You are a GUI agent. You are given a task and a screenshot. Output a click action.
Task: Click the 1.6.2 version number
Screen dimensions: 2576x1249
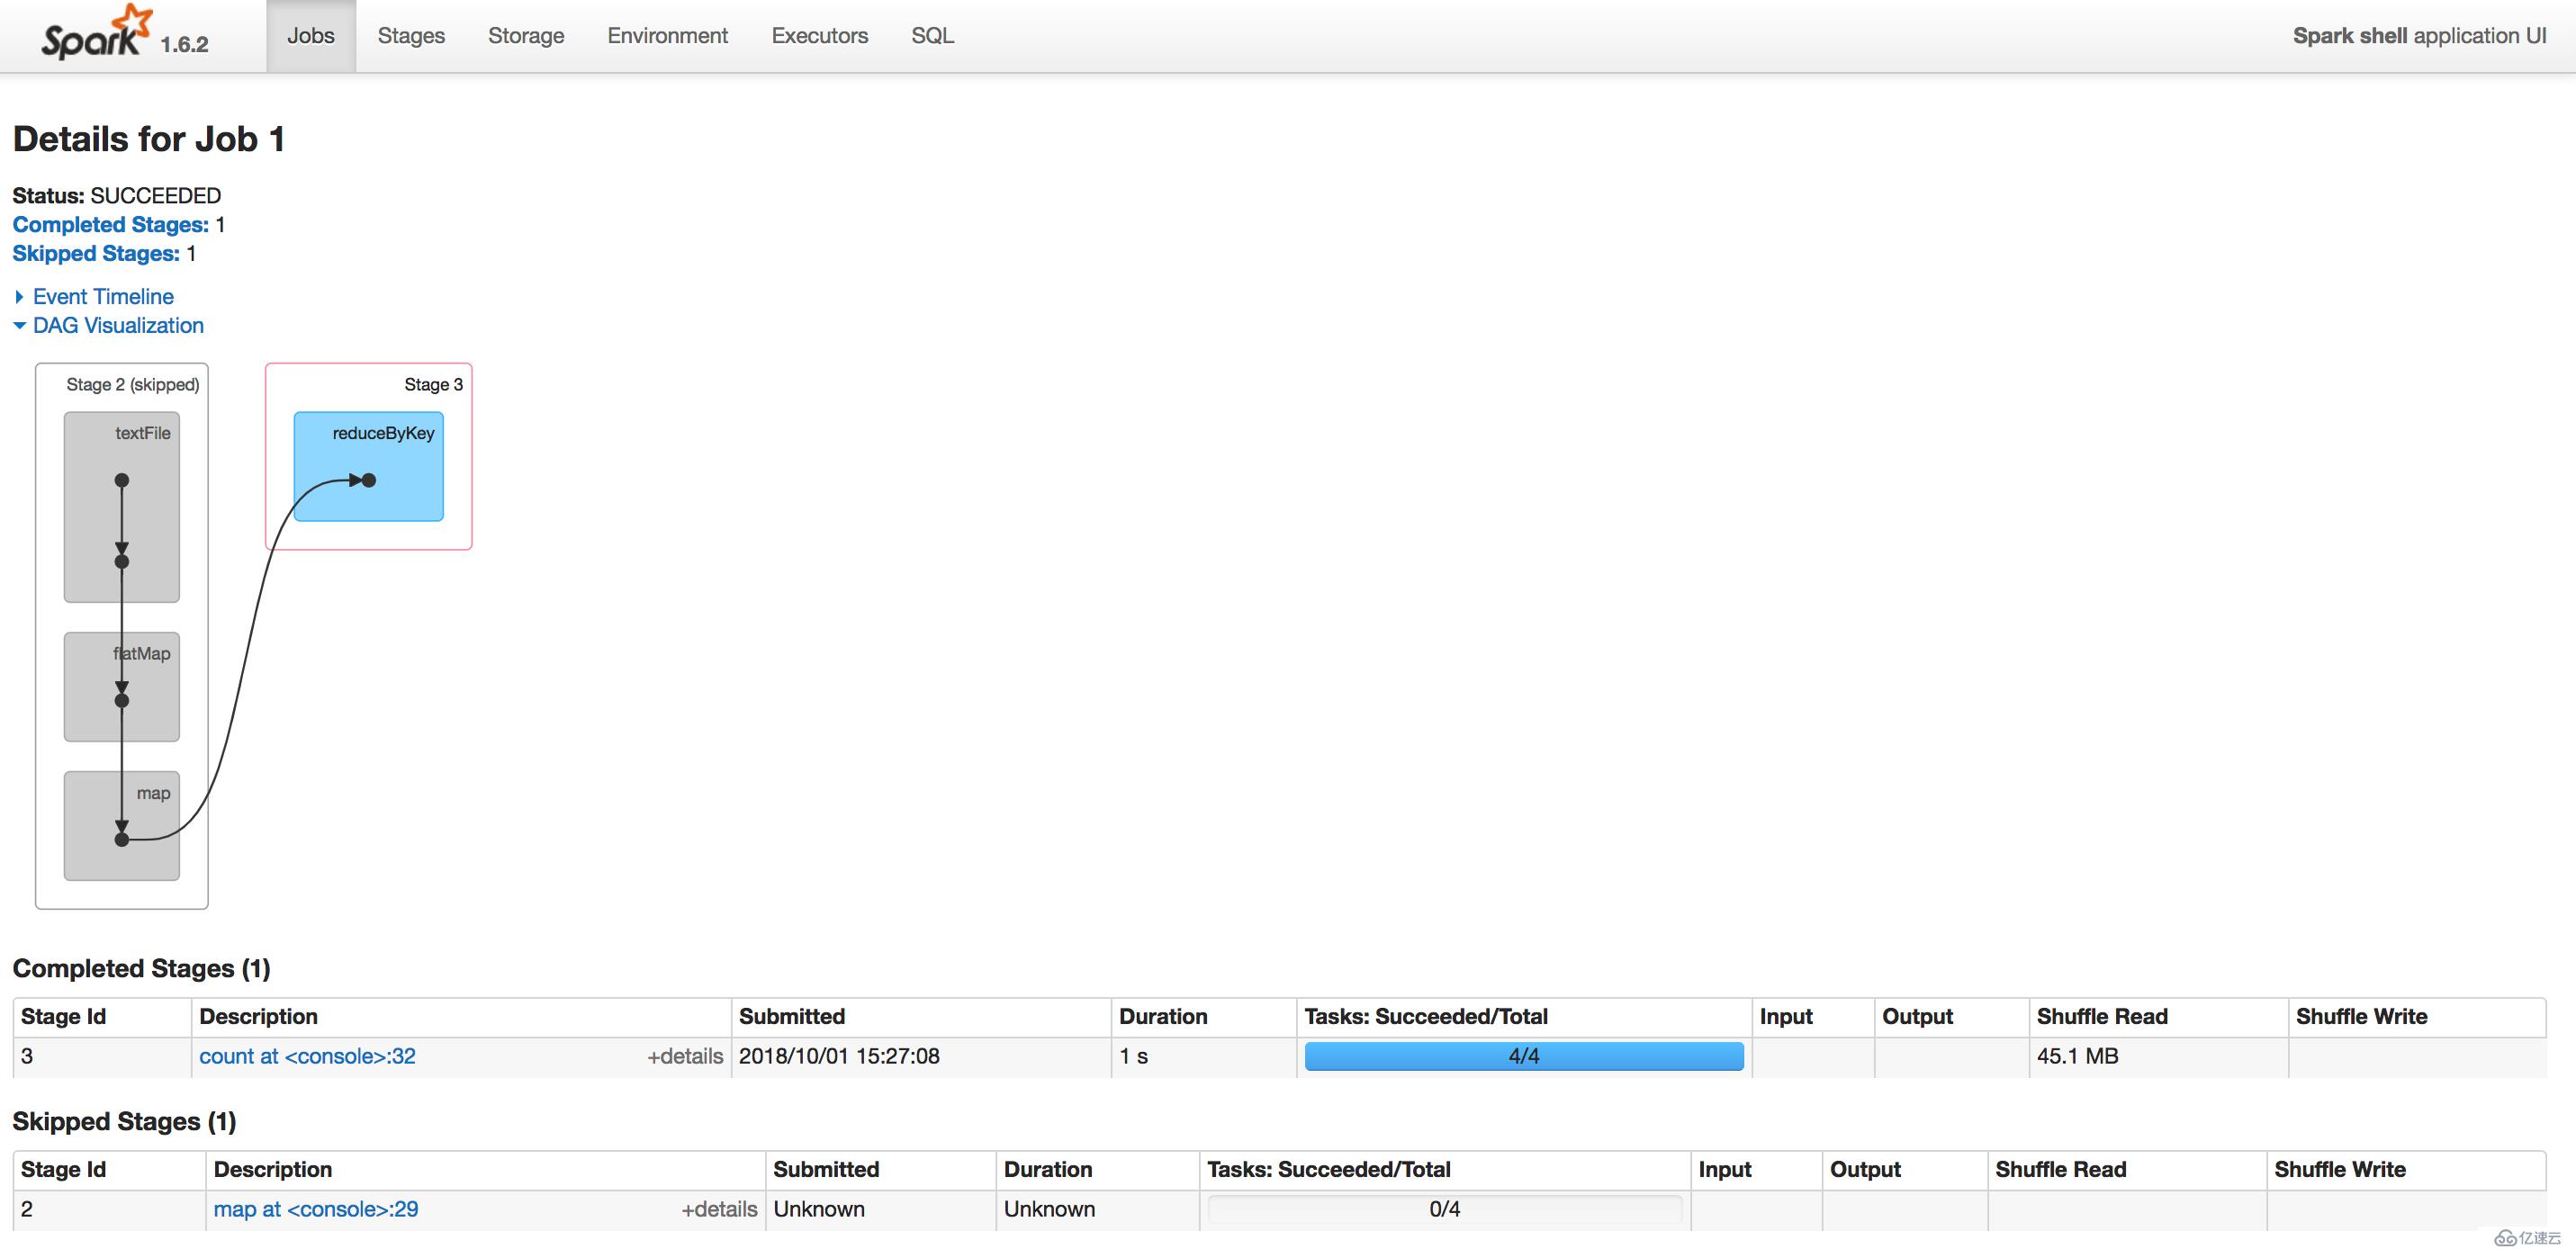[184, 44]
